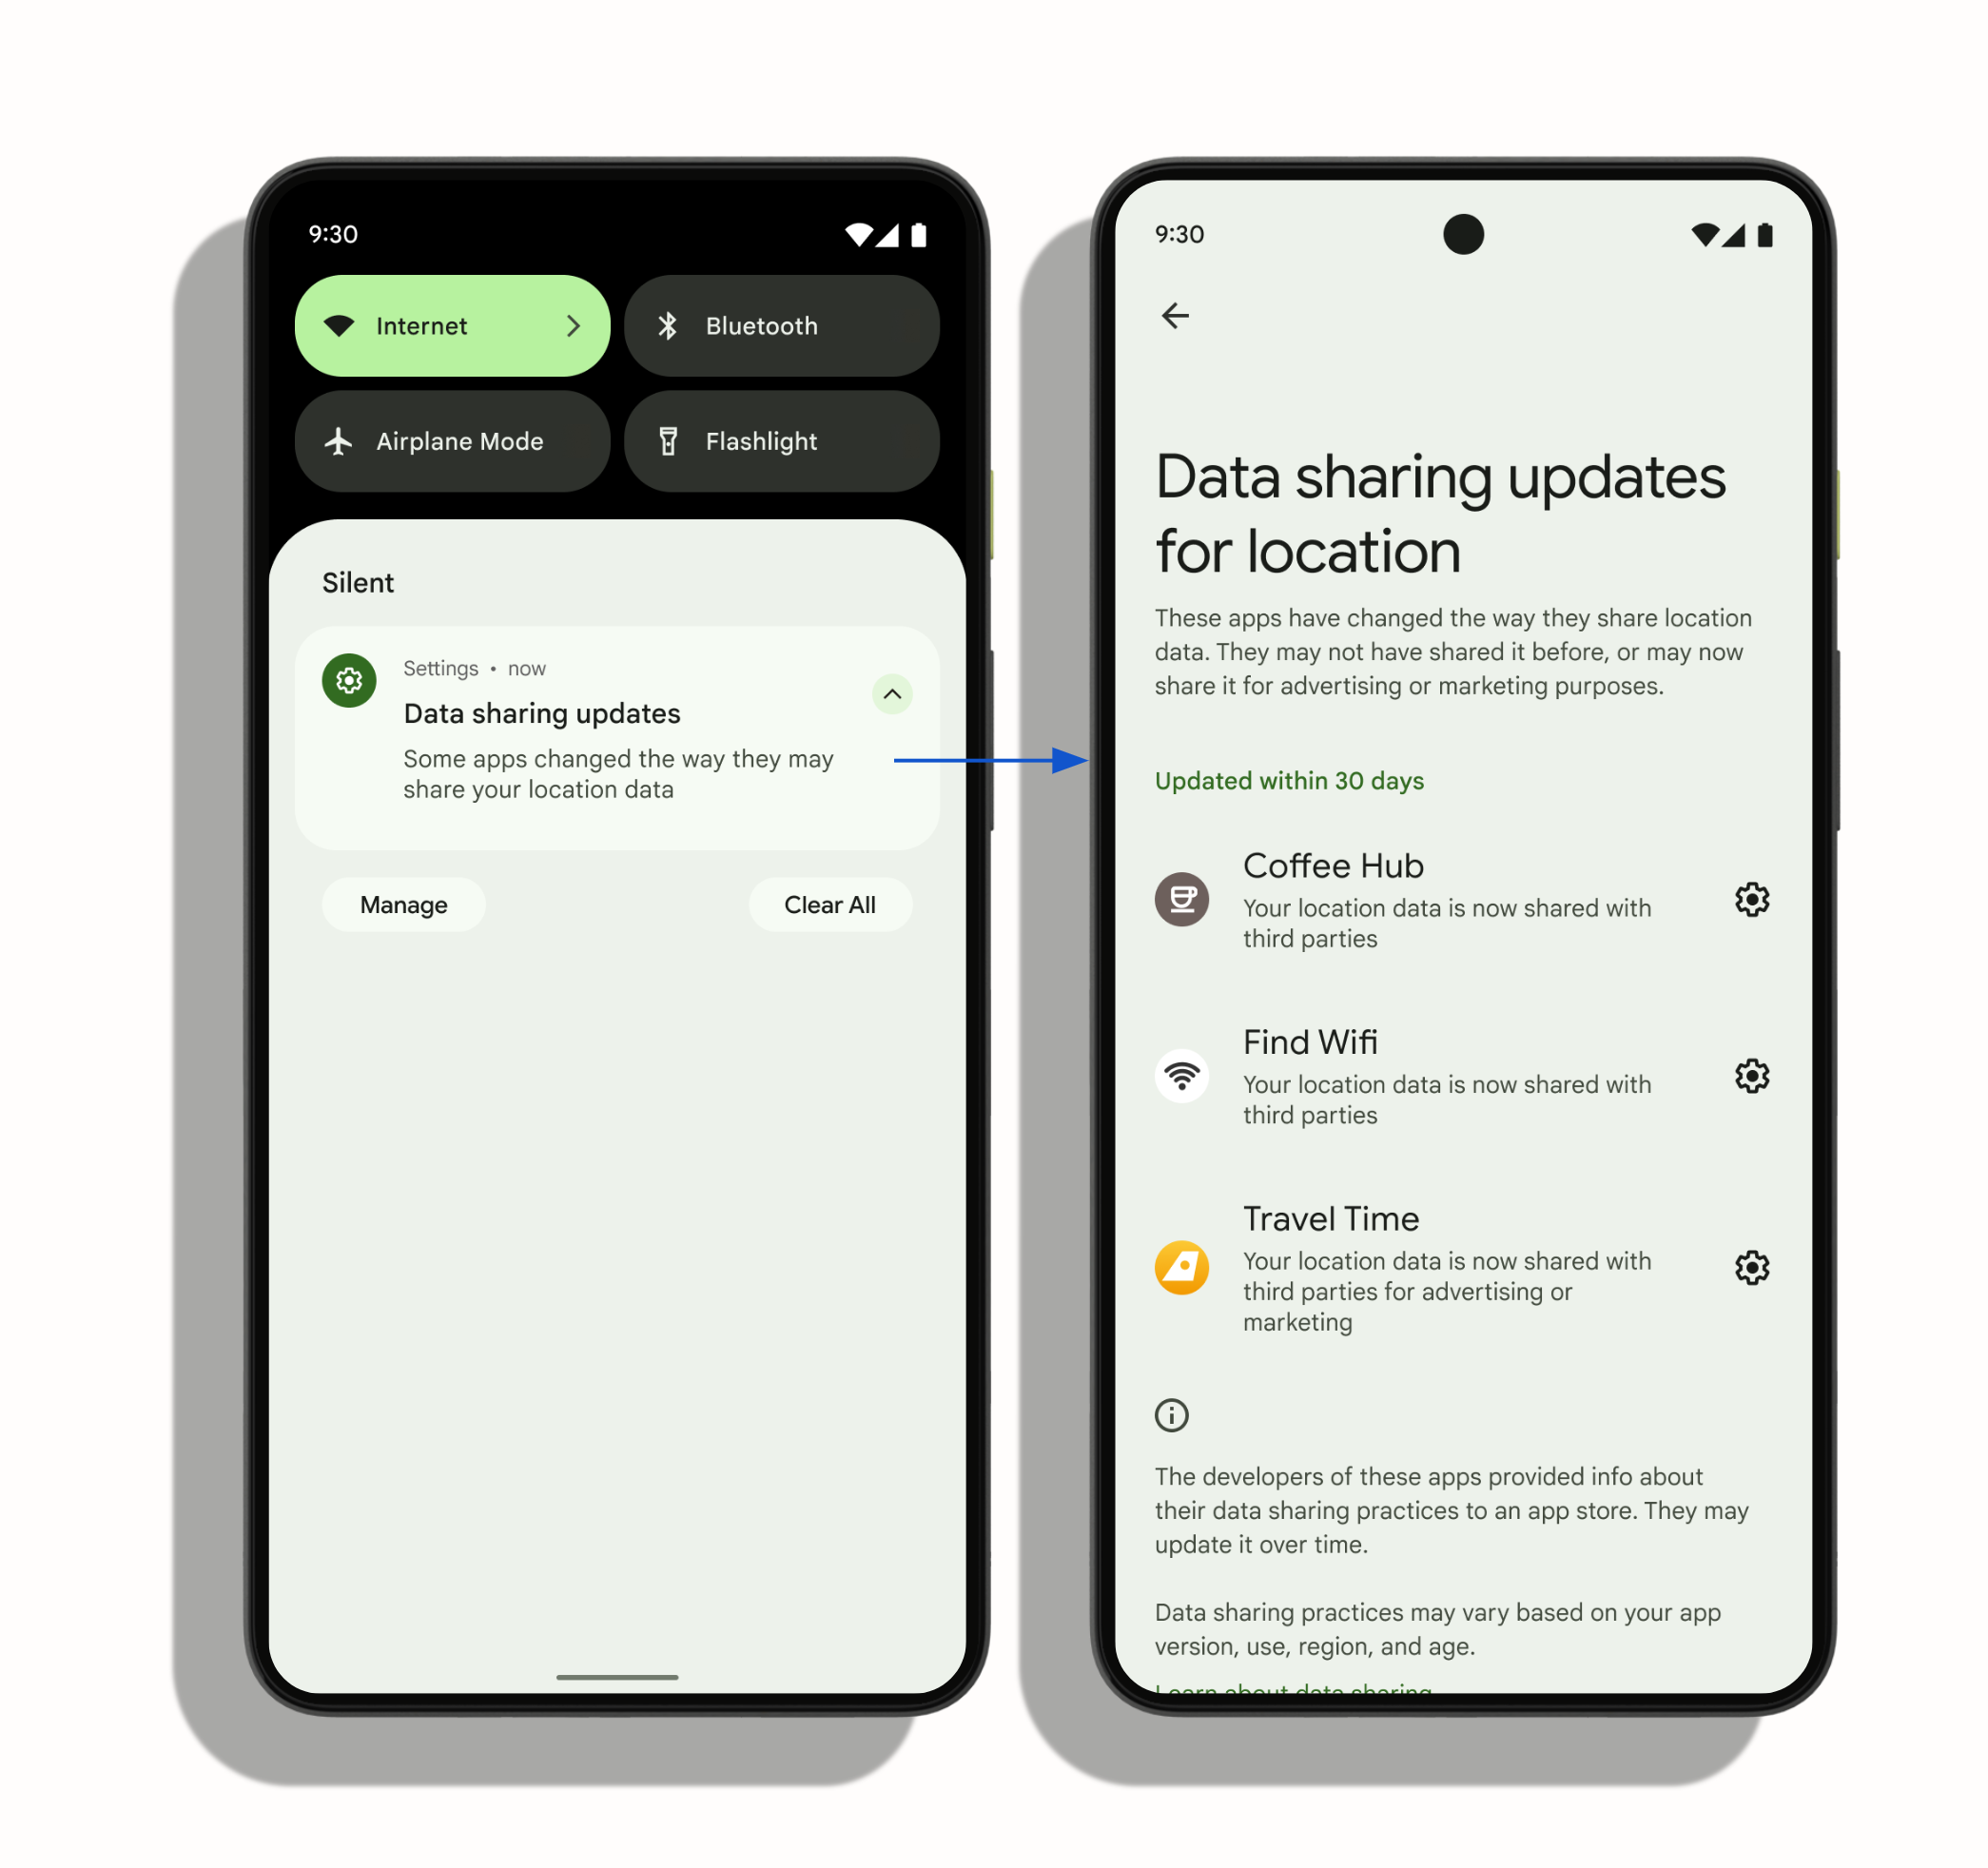Image resolution: width=1988 pixels, height=1868 pixels.
Task: Open Find Wifi location settings
Action: point(1753,1075)
